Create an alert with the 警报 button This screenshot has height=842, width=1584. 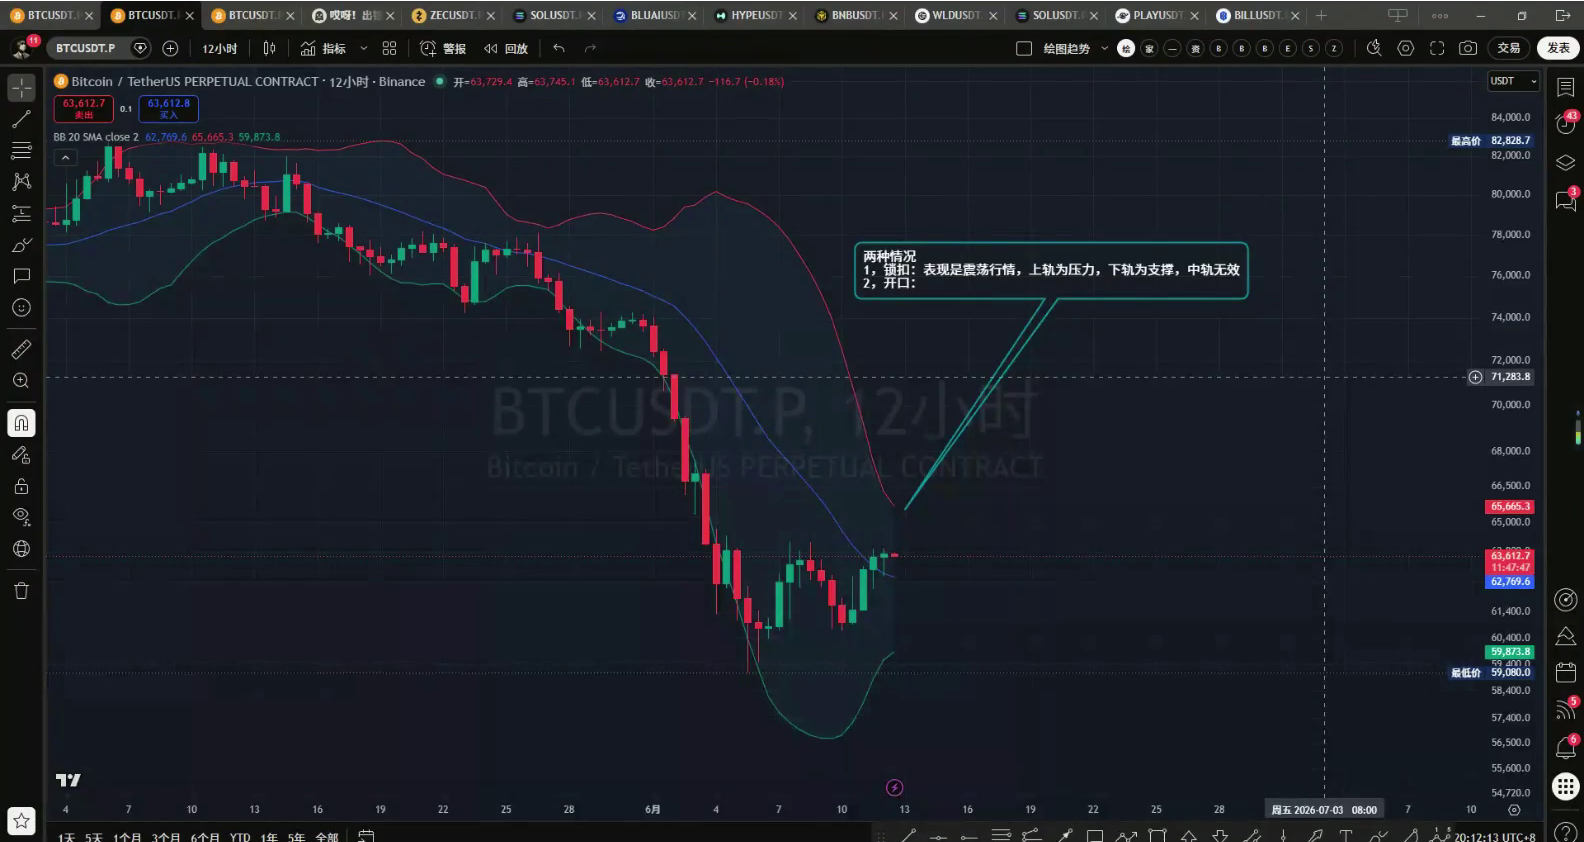(443, 48)
